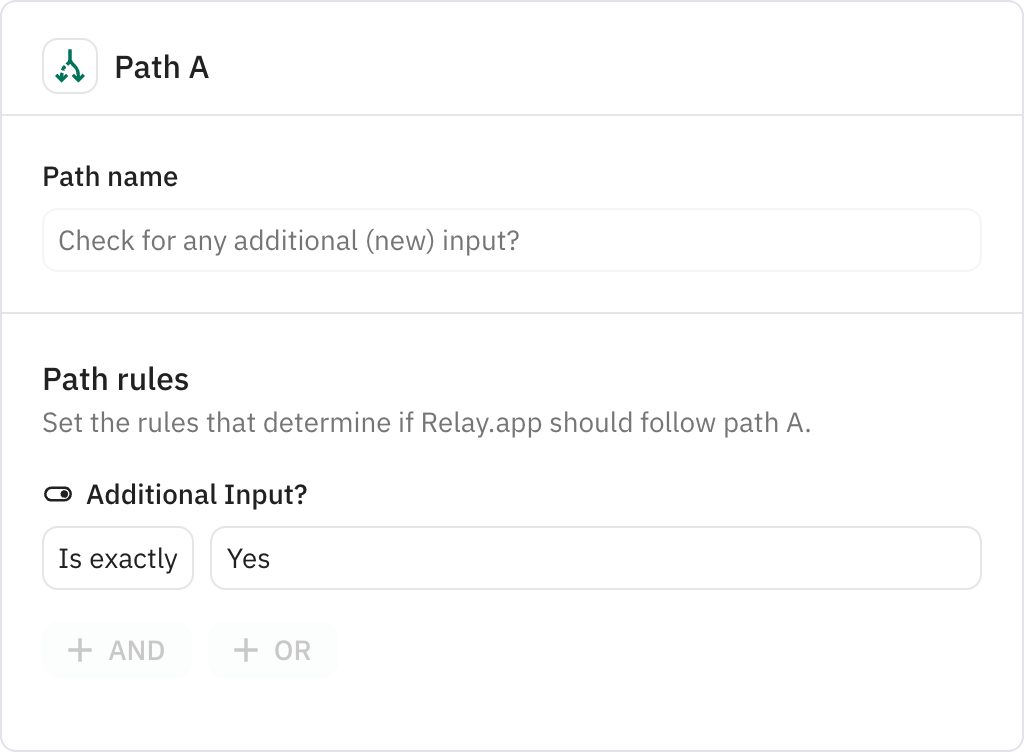Click the green branching path icon
This screenshot has height=752, width=1024.
click(69, 67)
